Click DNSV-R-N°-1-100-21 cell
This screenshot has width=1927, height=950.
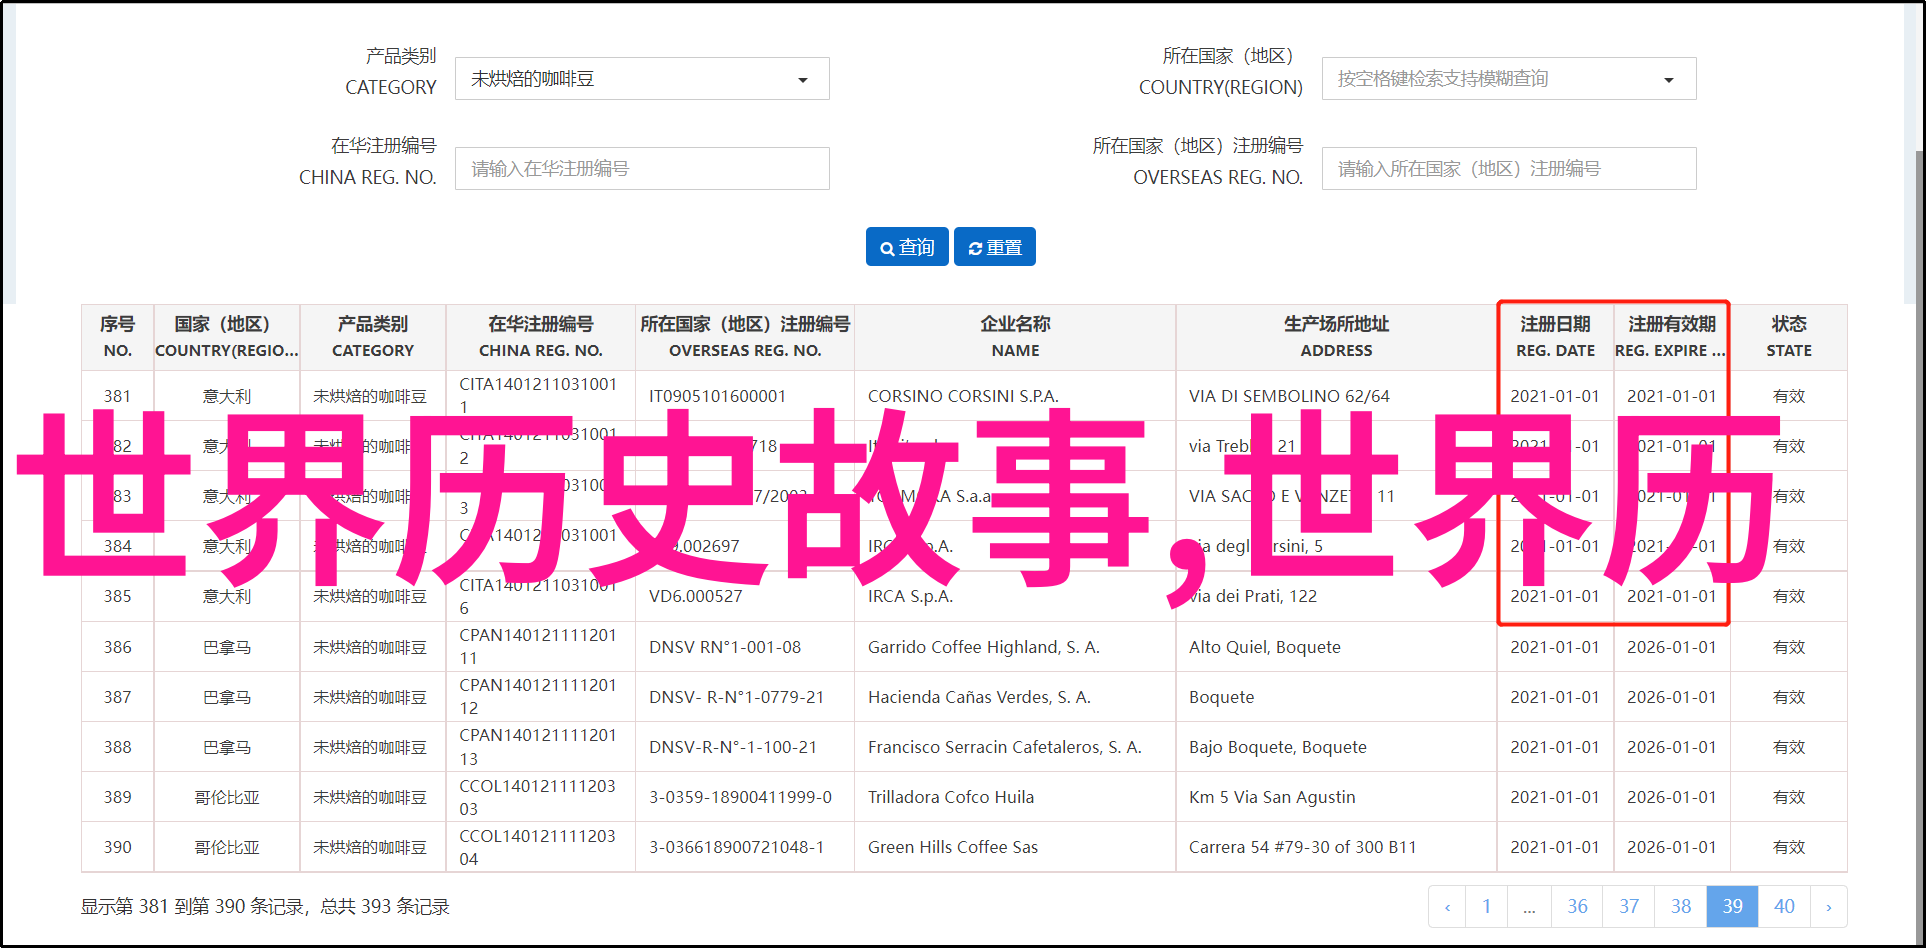(733, 748)
